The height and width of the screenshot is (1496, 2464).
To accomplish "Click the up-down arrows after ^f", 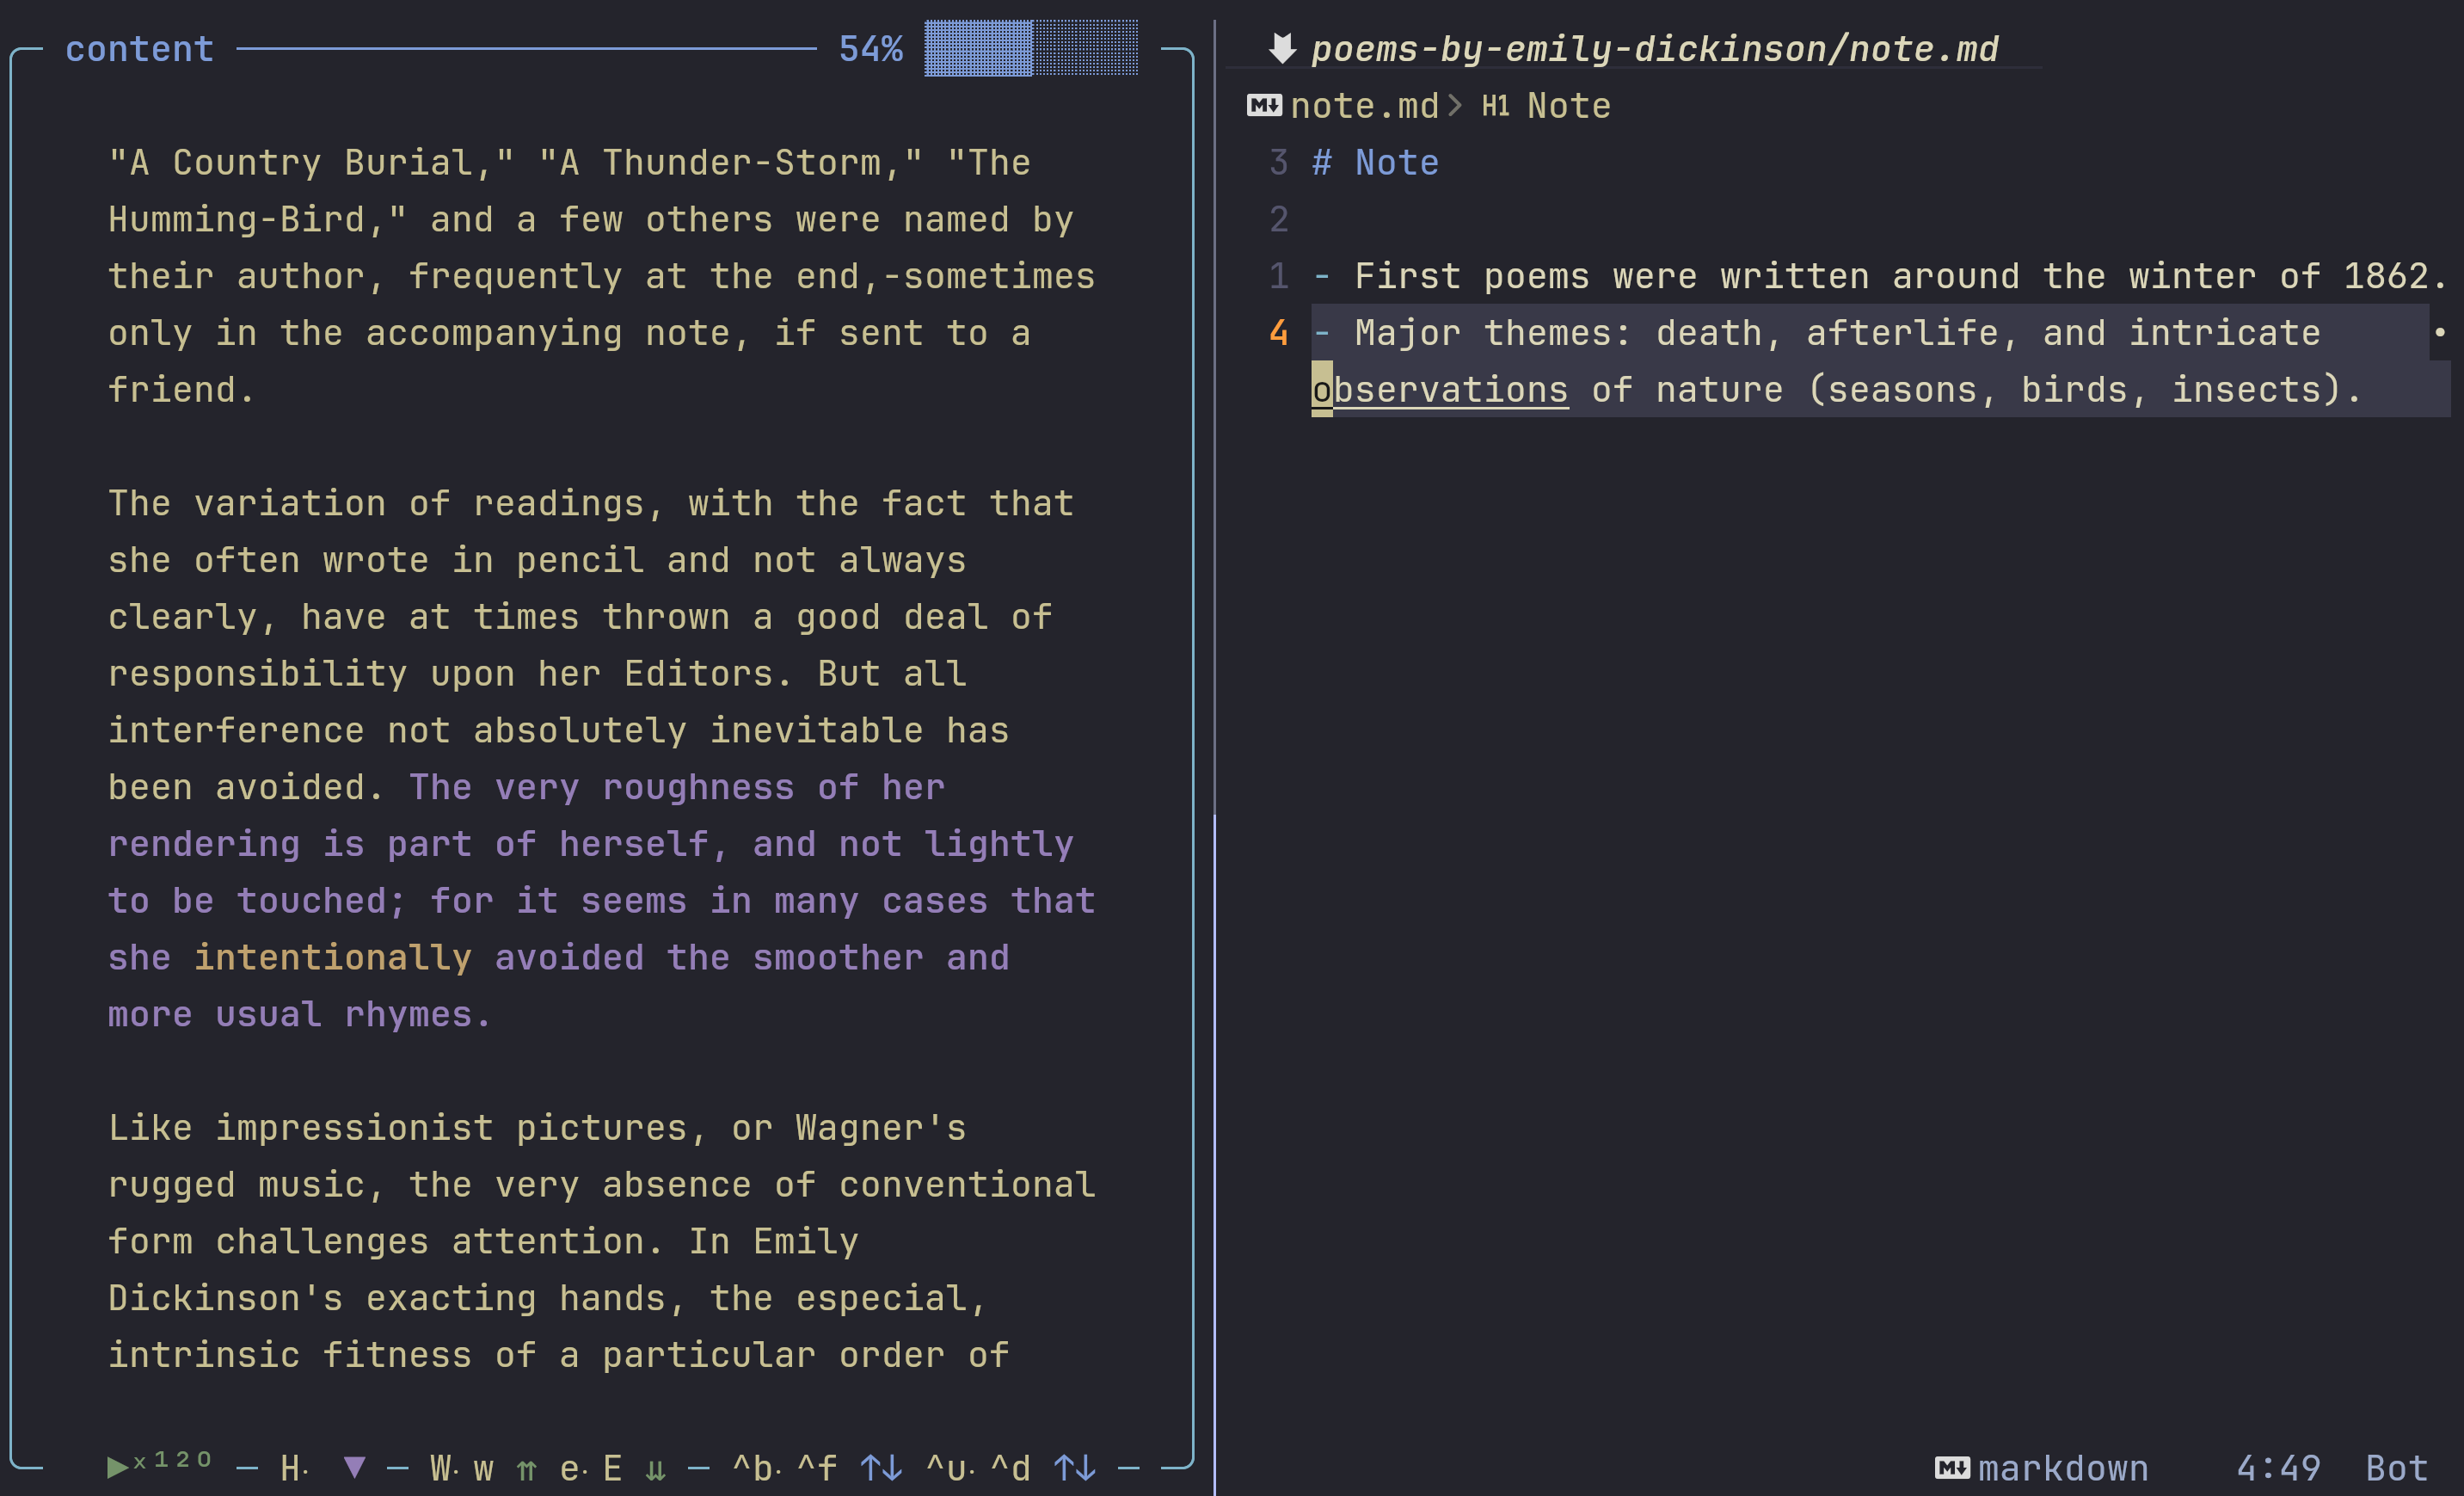I will coord(881,1467).
